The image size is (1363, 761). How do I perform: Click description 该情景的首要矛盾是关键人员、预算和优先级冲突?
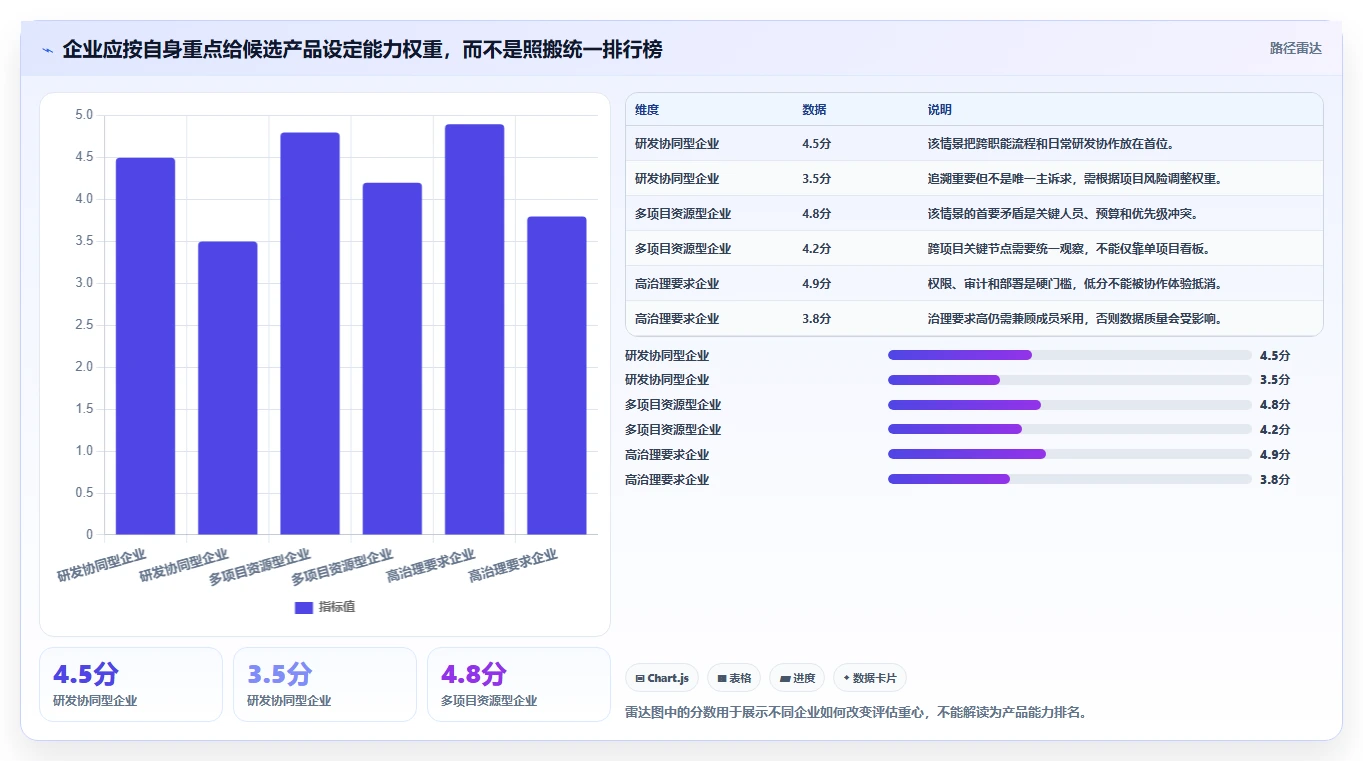pos(1063,214)
